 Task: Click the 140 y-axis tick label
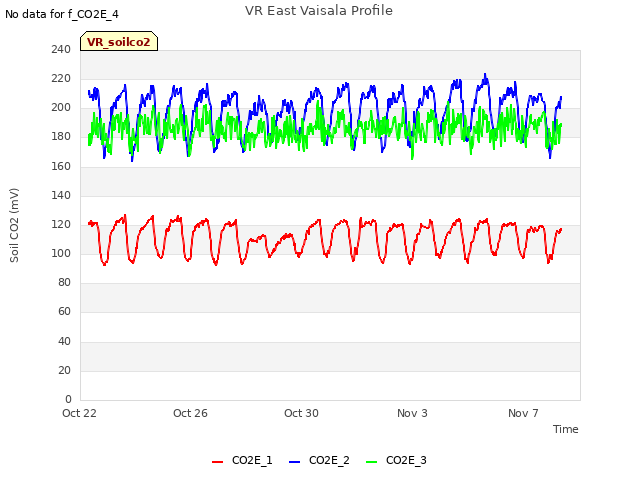(x=61, y=195)
